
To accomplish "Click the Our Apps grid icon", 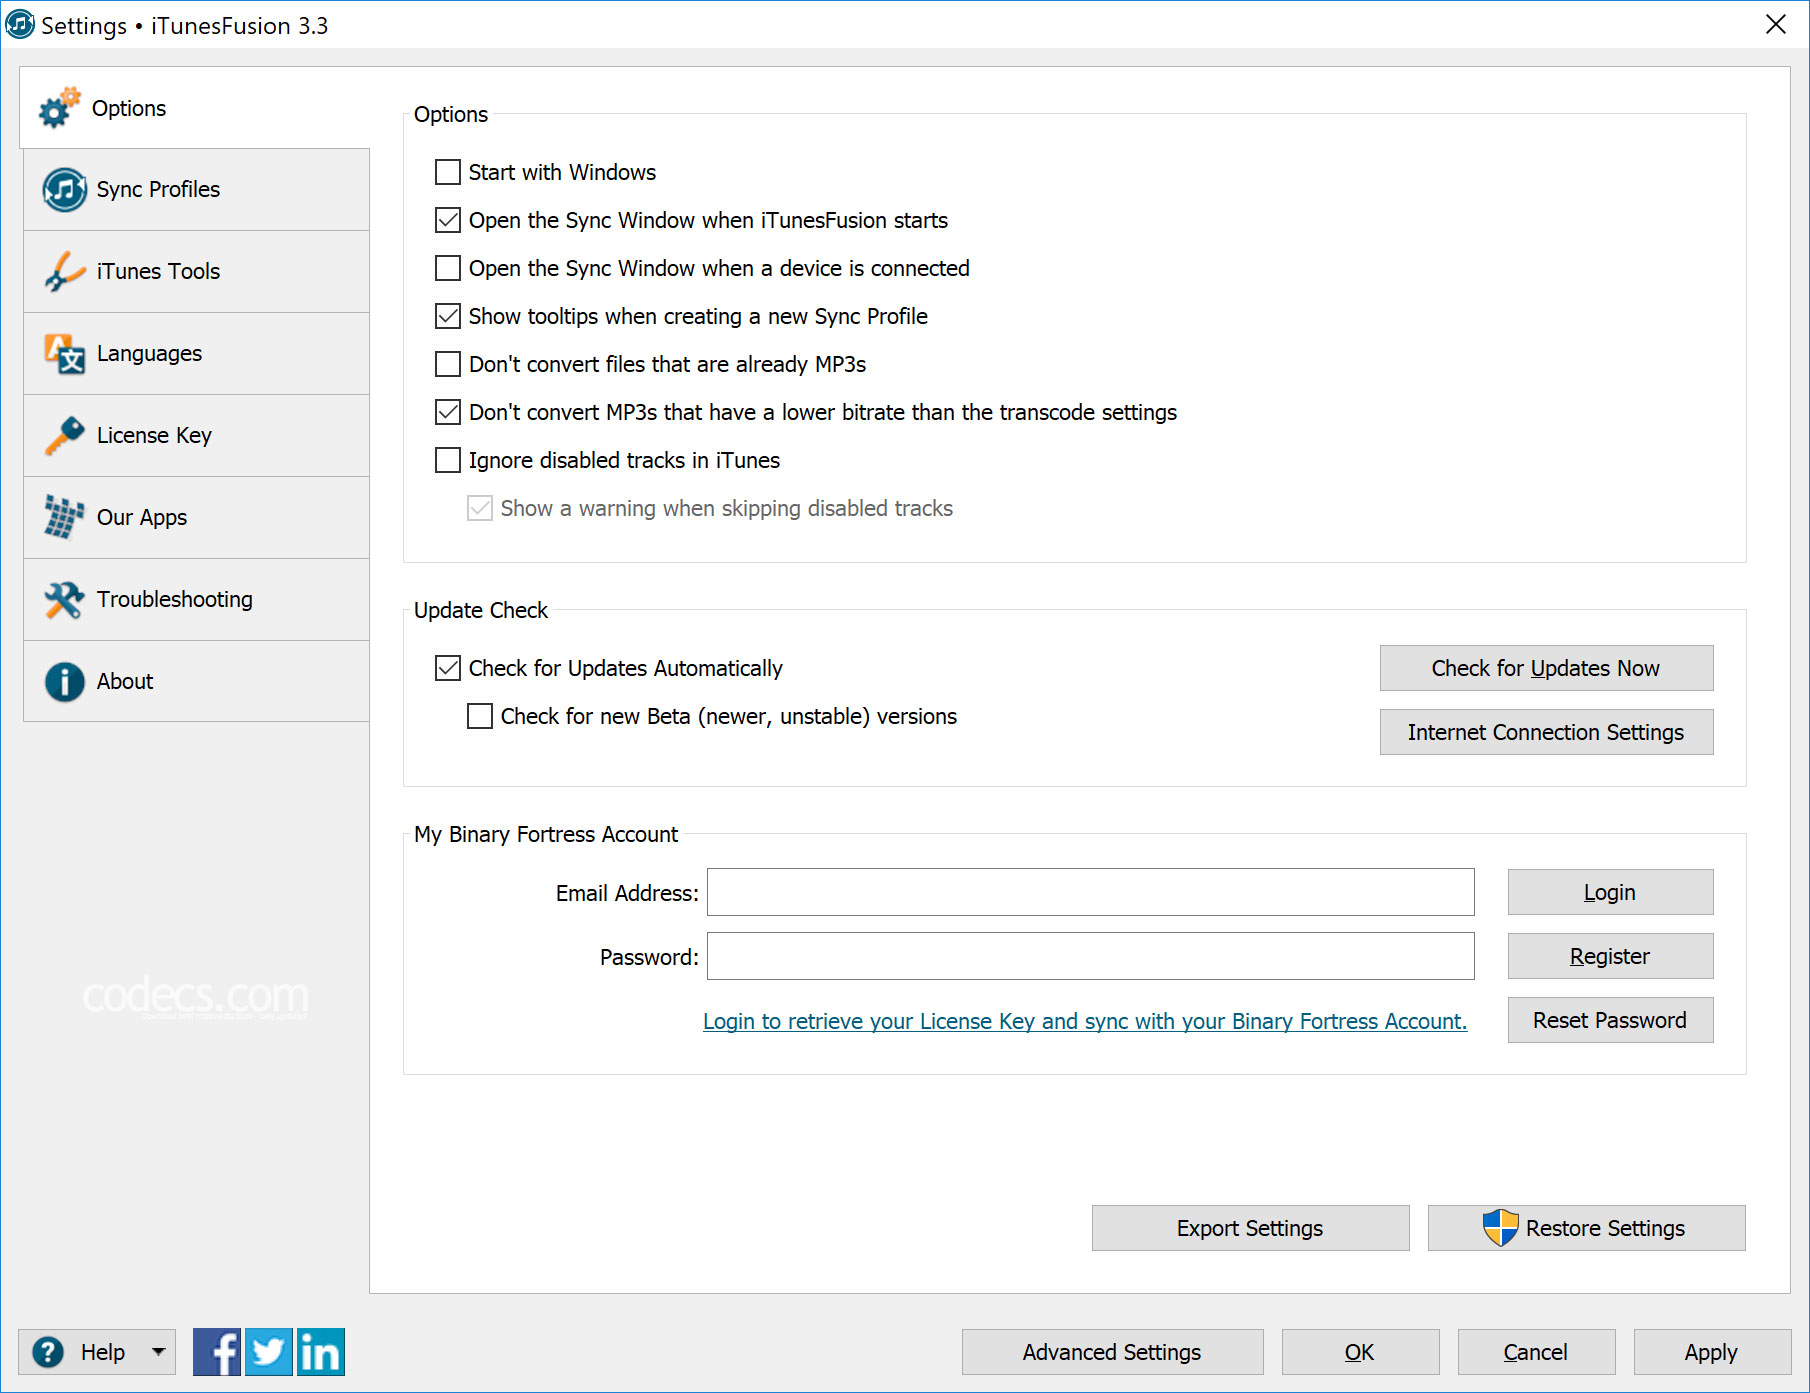I will point(65,517).
